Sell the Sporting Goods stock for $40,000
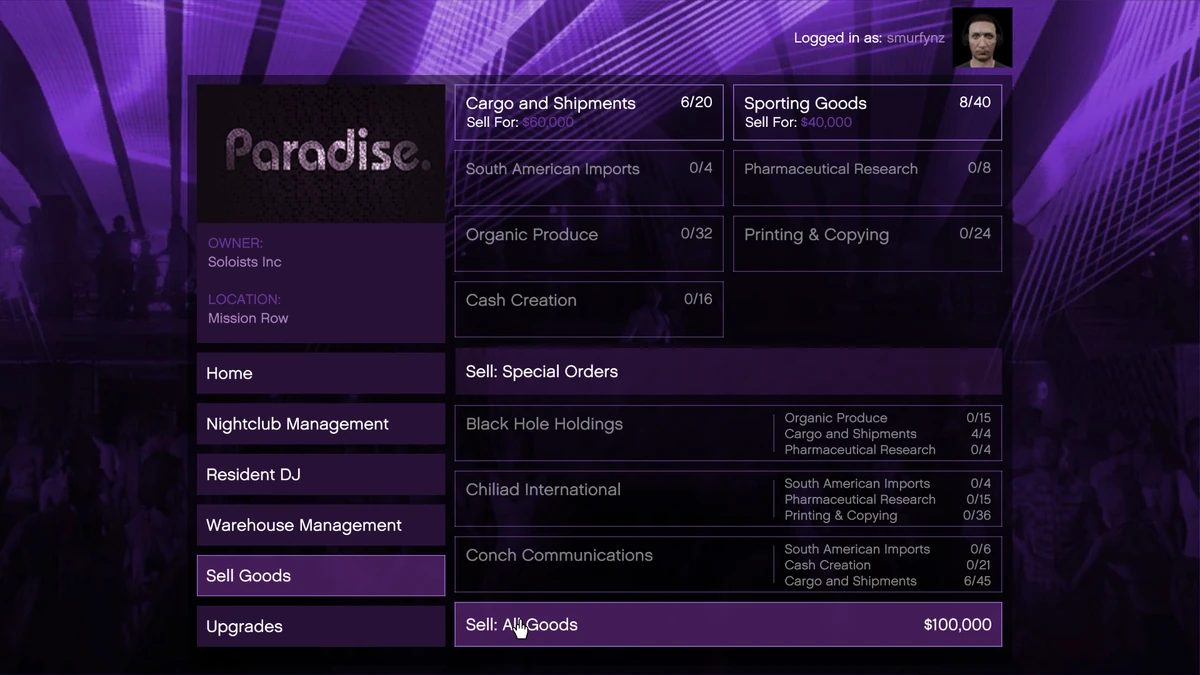This screenshot has width=1200, height=675. 866,112
